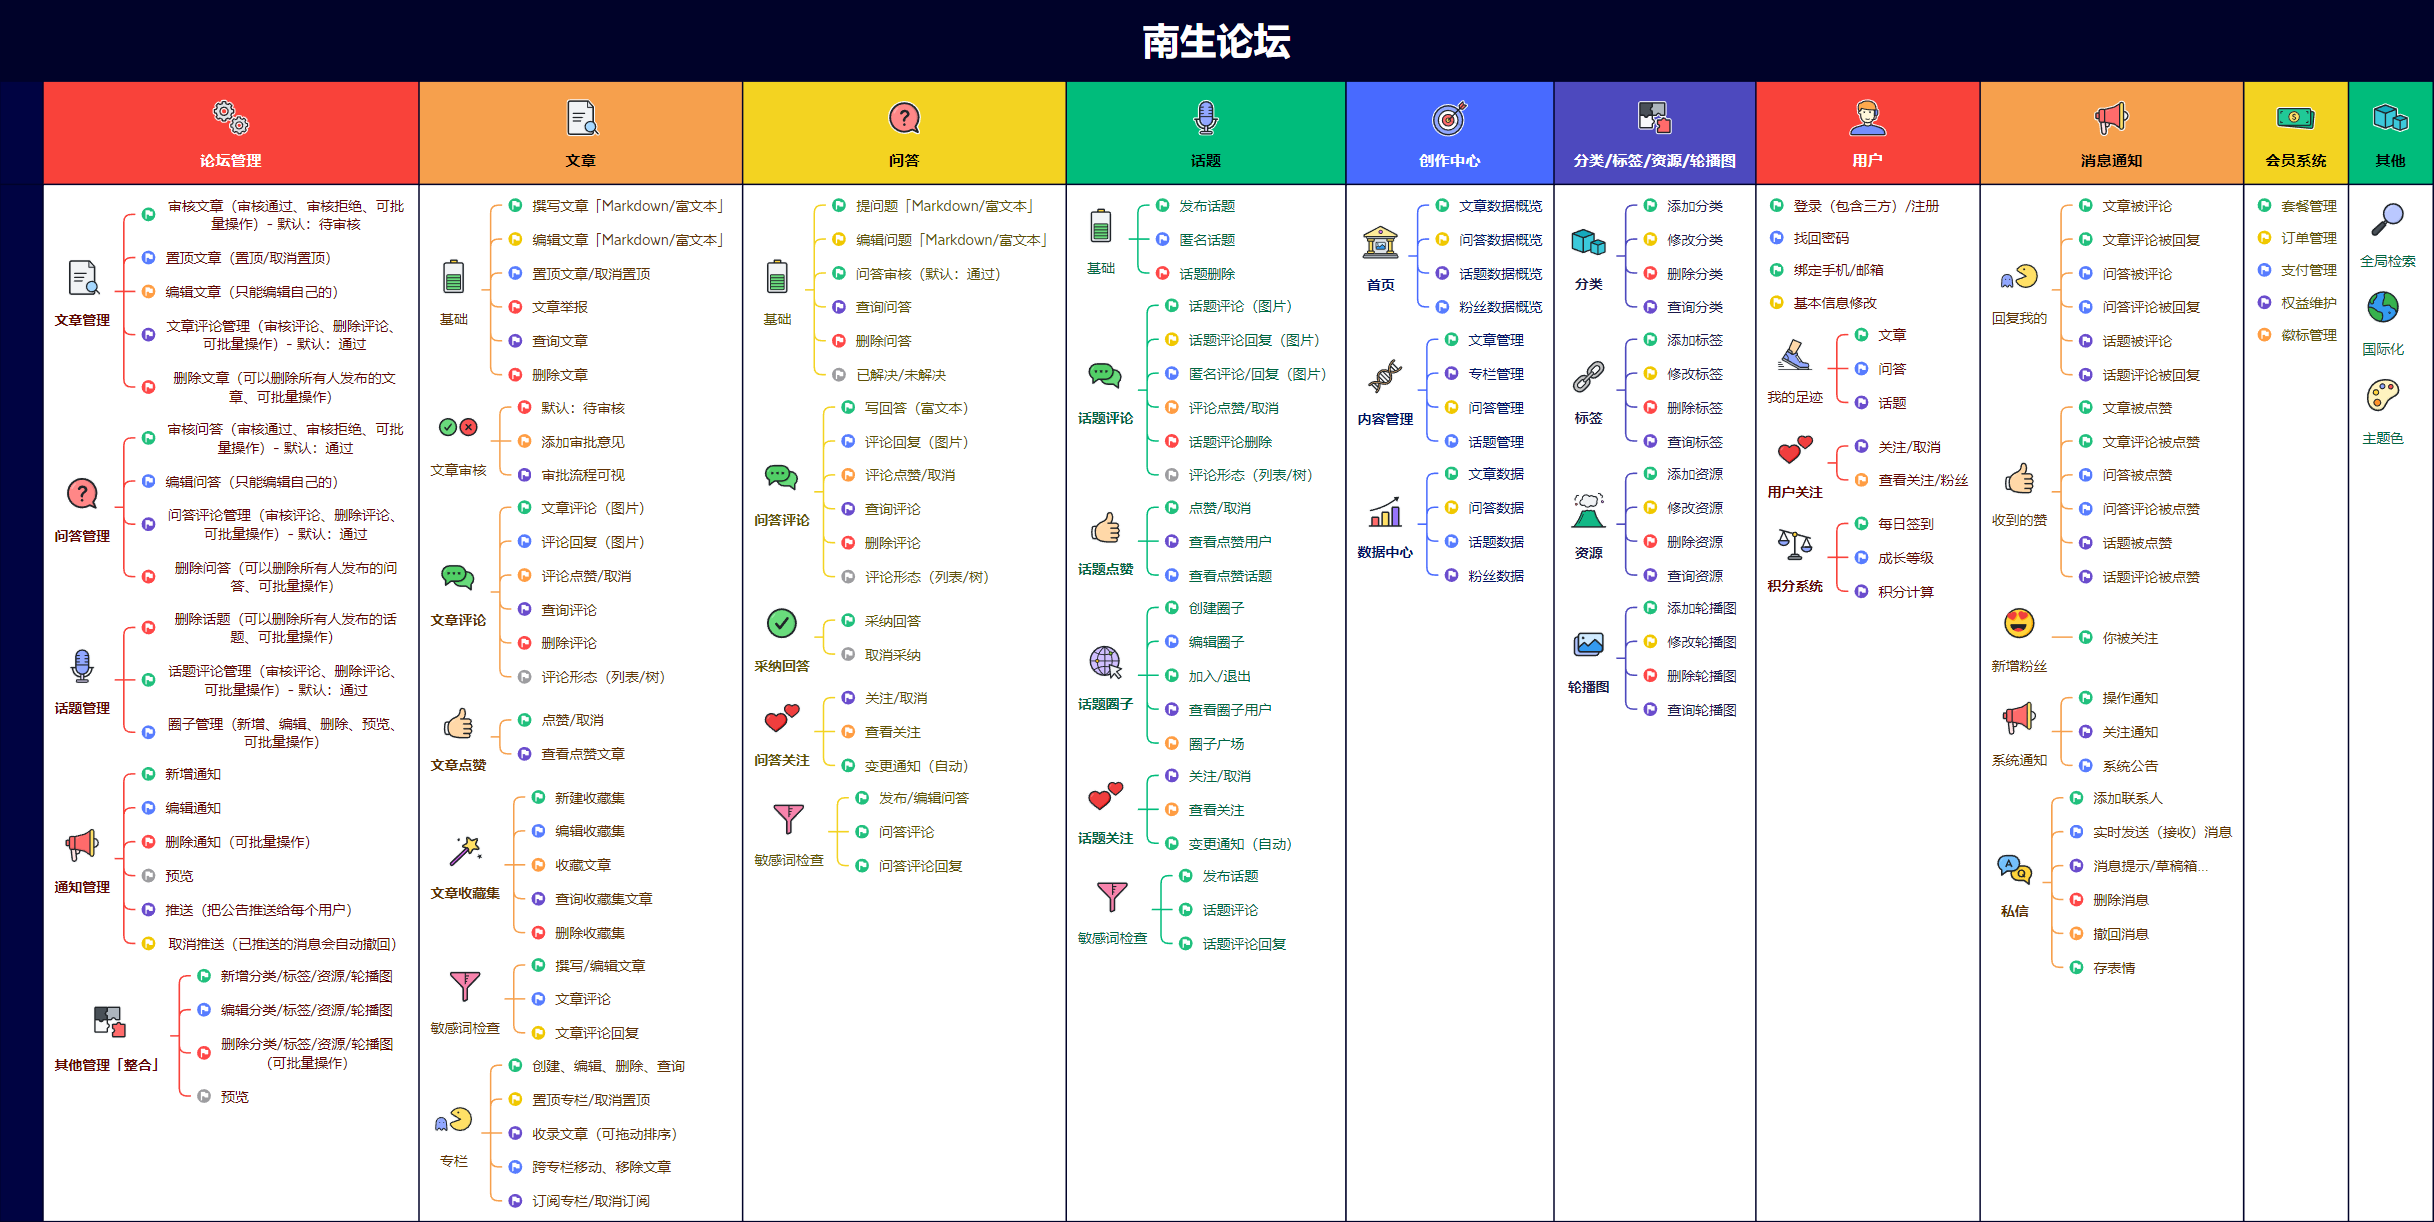
Task: Click the bullet beside 置顶文章 in 文章管理
Action: [x=148, y=258]
